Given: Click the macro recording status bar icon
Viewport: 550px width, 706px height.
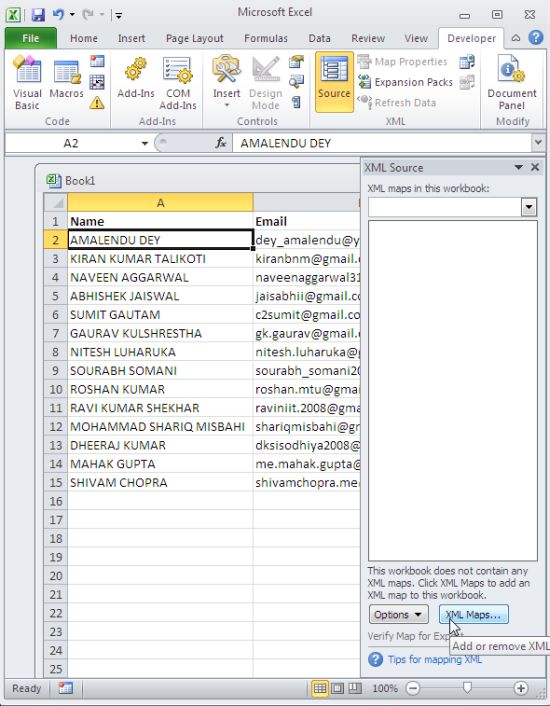Looking at the screenshot, I should [65, 688].
